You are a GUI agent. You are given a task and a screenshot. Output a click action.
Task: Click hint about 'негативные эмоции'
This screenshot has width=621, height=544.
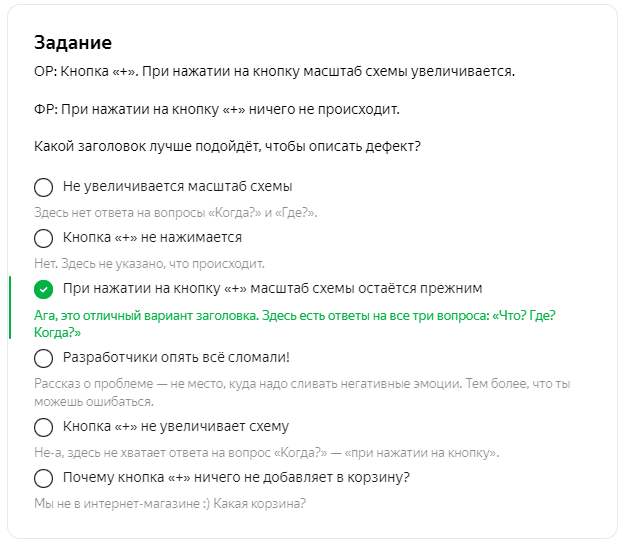302,392
